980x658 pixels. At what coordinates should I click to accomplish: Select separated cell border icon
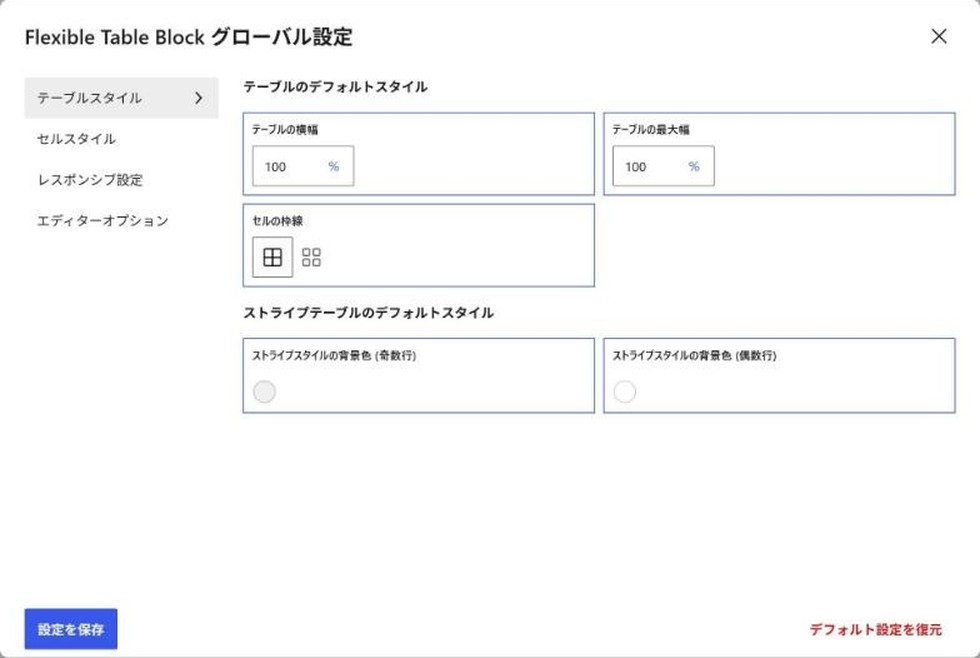pos(311,257)
